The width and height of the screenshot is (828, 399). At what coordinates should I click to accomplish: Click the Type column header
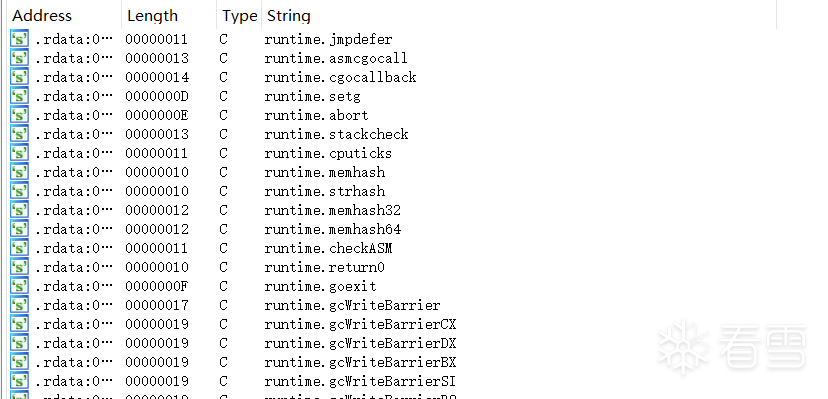click(239, 16)
